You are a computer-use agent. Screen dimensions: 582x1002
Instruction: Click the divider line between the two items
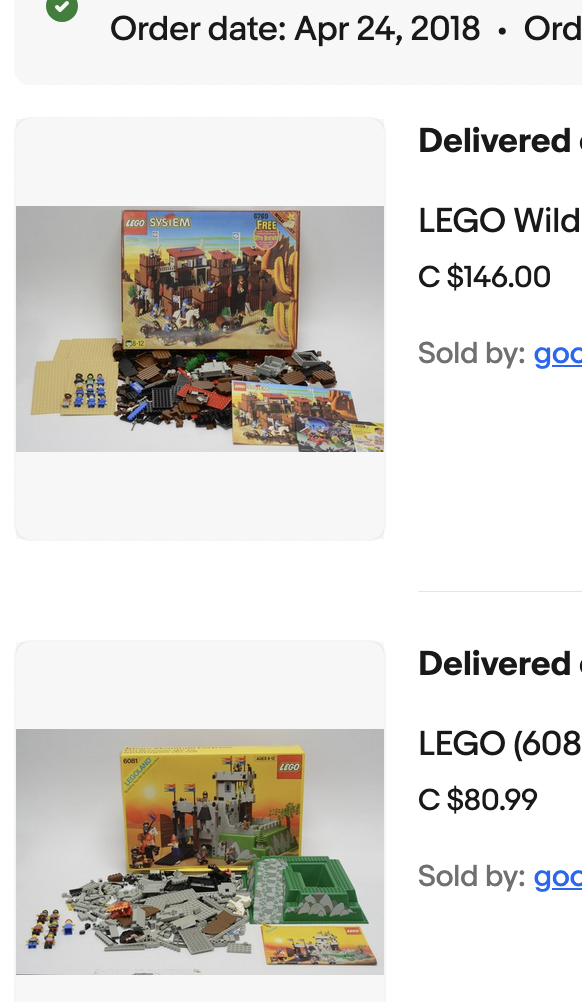pos(500,592)
